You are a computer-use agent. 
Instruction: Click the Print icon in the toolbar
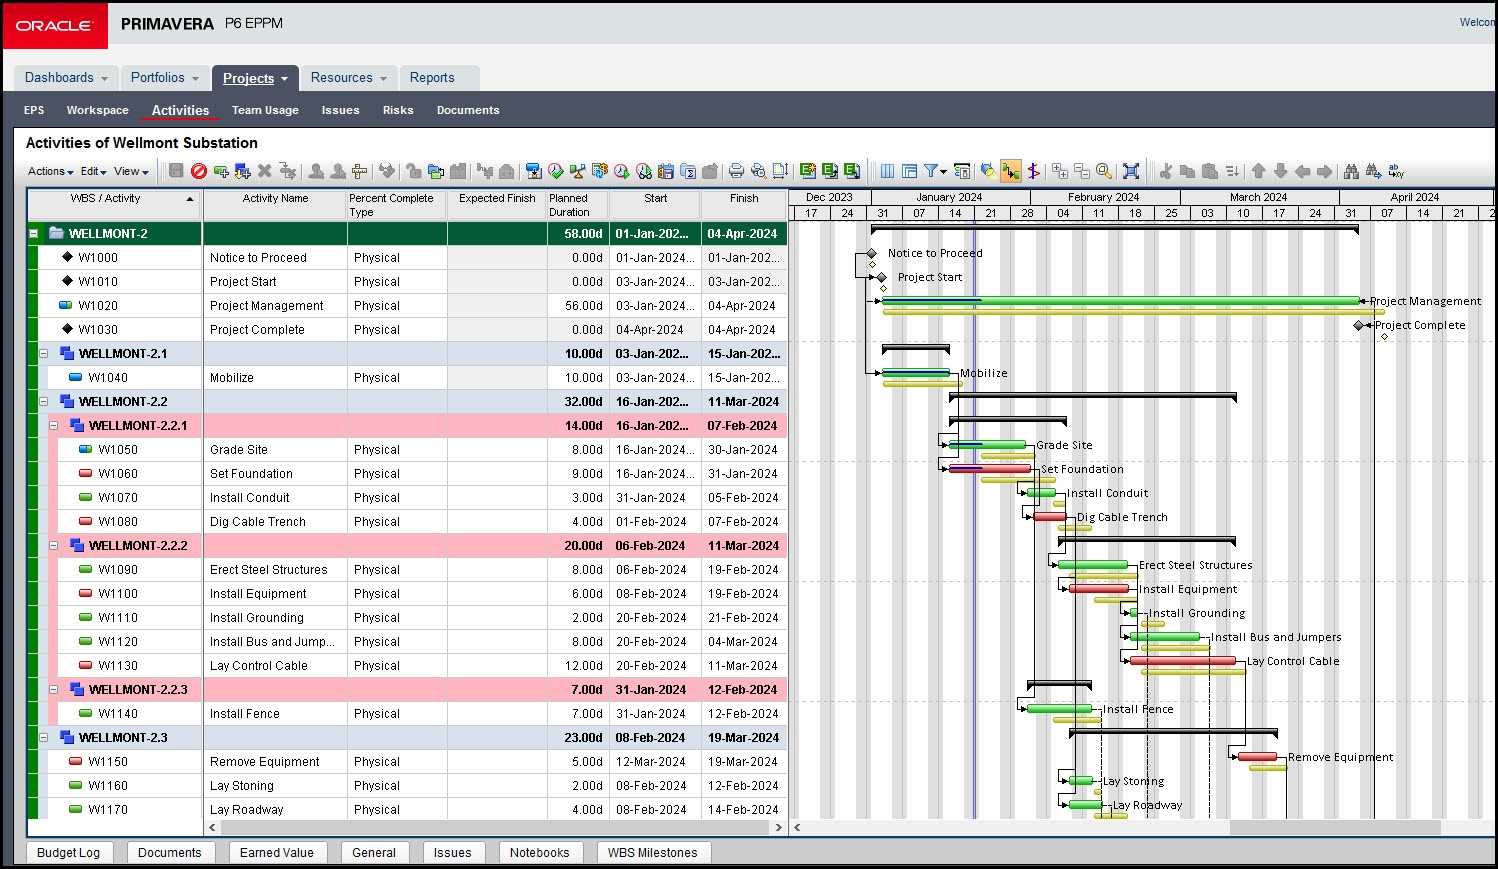point(736,171)
